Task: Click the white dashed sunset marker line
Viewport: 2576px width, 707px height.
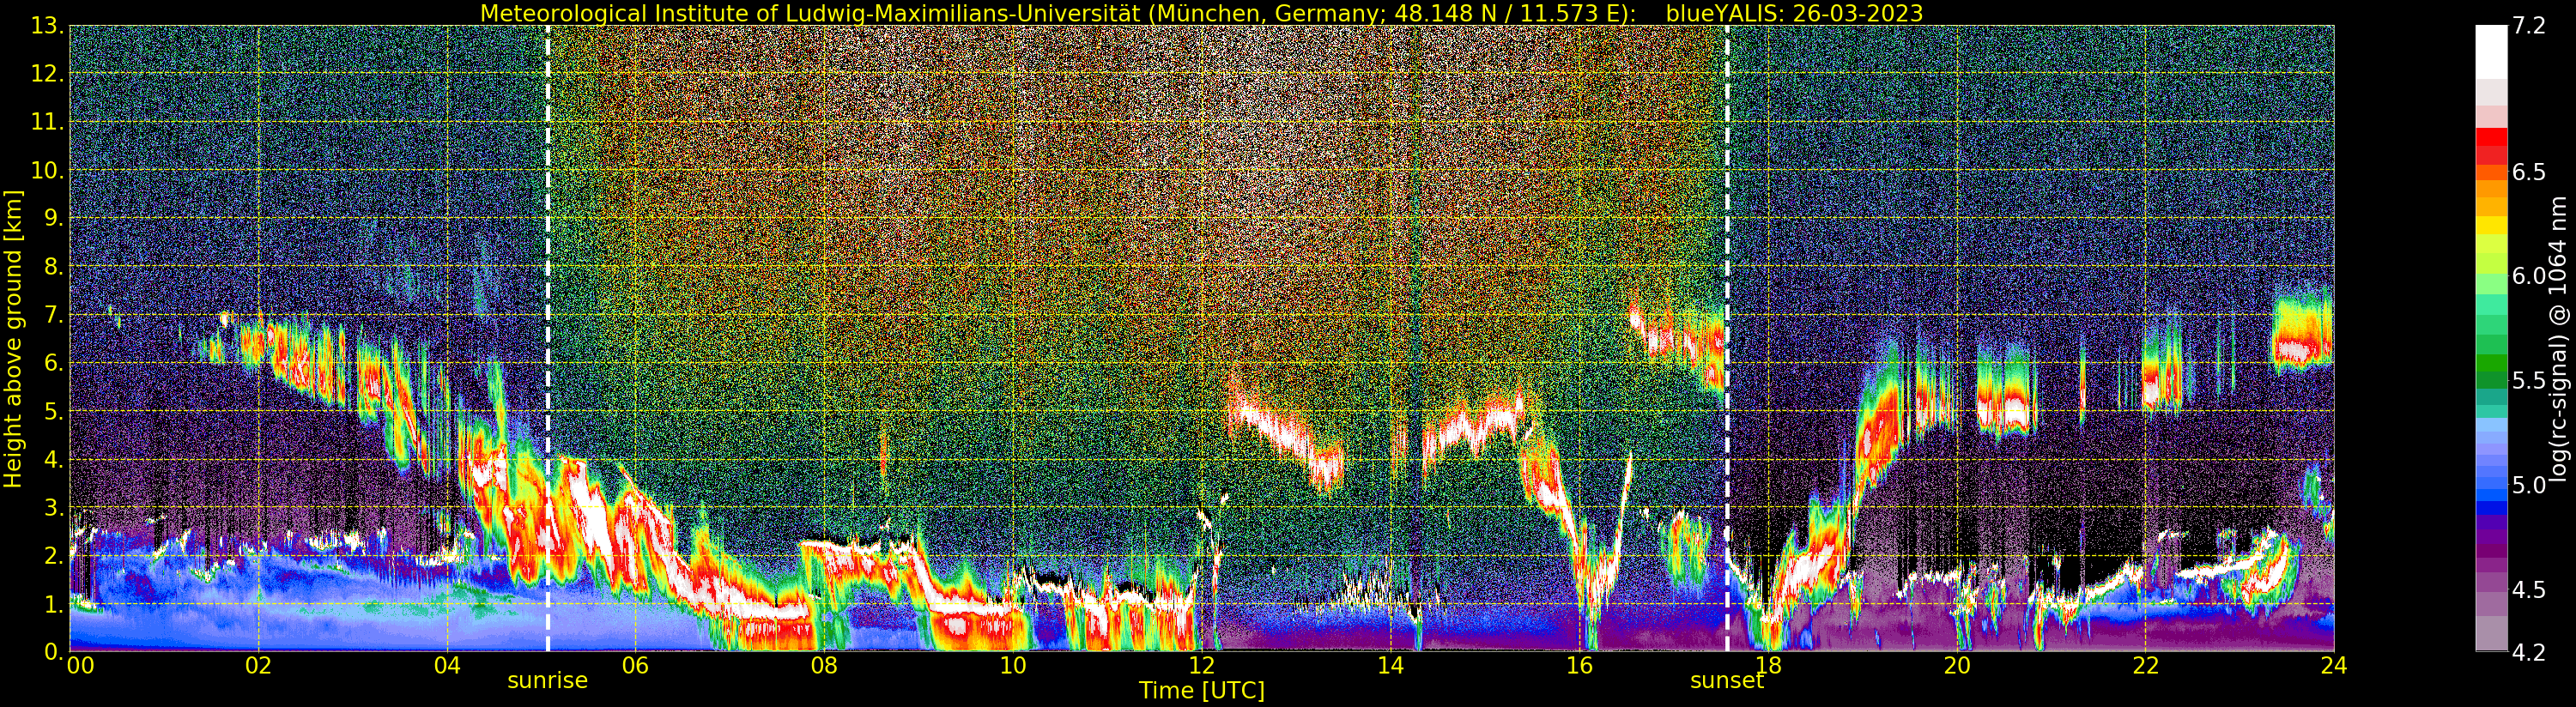Action: click(1727, 339)
